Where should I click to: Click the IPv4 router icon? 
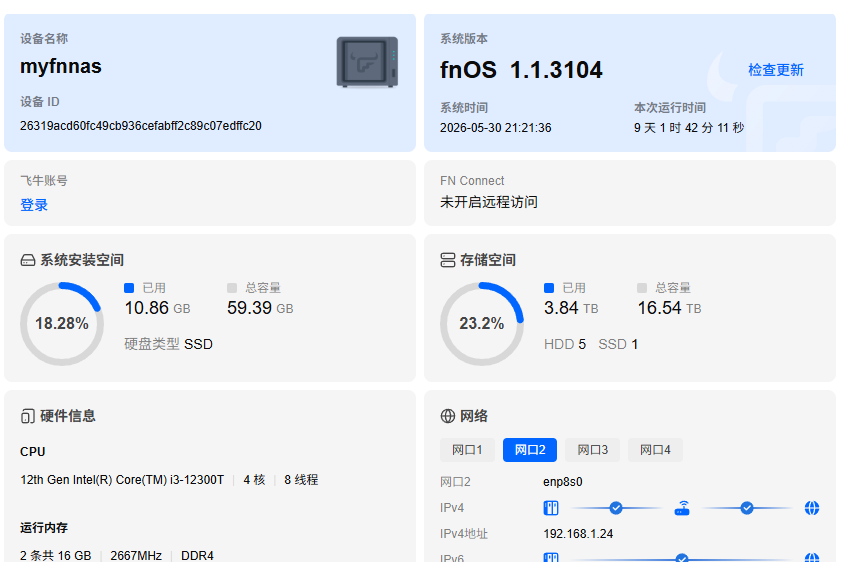pos(682,508)
